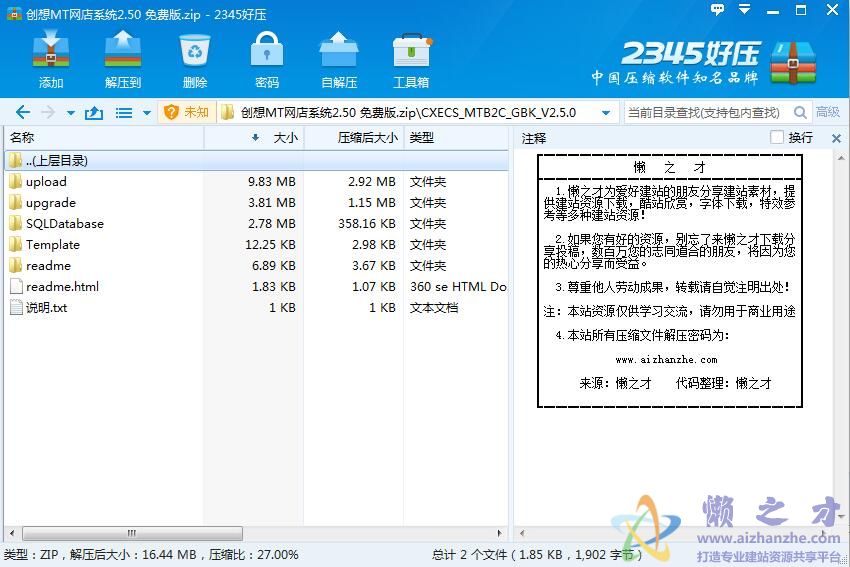Sort by the 类型 column header
Image resolution: width=850 pixels, height=567 pixels.
pyautogui.click(x=456, y=138)
